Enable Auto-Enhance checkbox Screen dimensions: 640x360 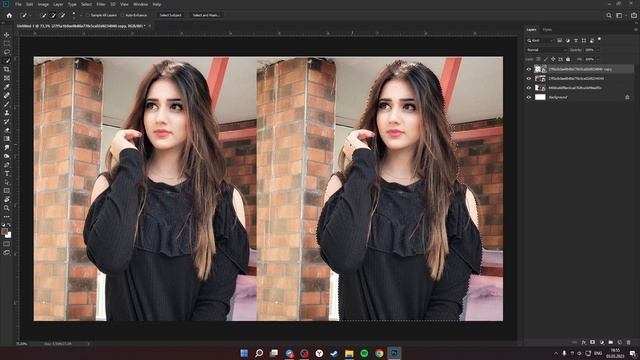pyautogui.click(x=122, y=15)
